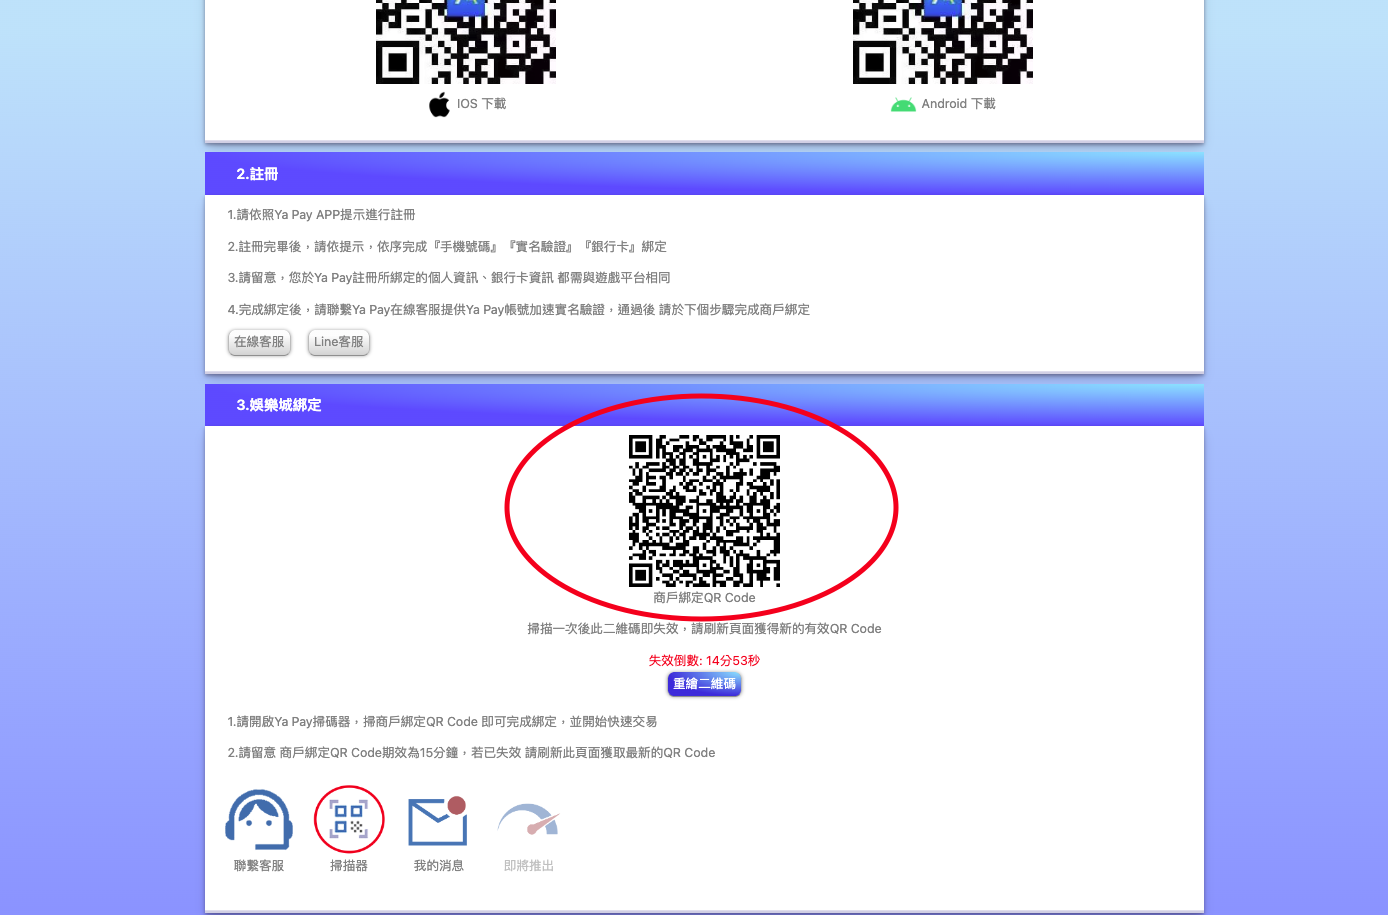Click the 'IOS 下載' text label

click(481, 104)
